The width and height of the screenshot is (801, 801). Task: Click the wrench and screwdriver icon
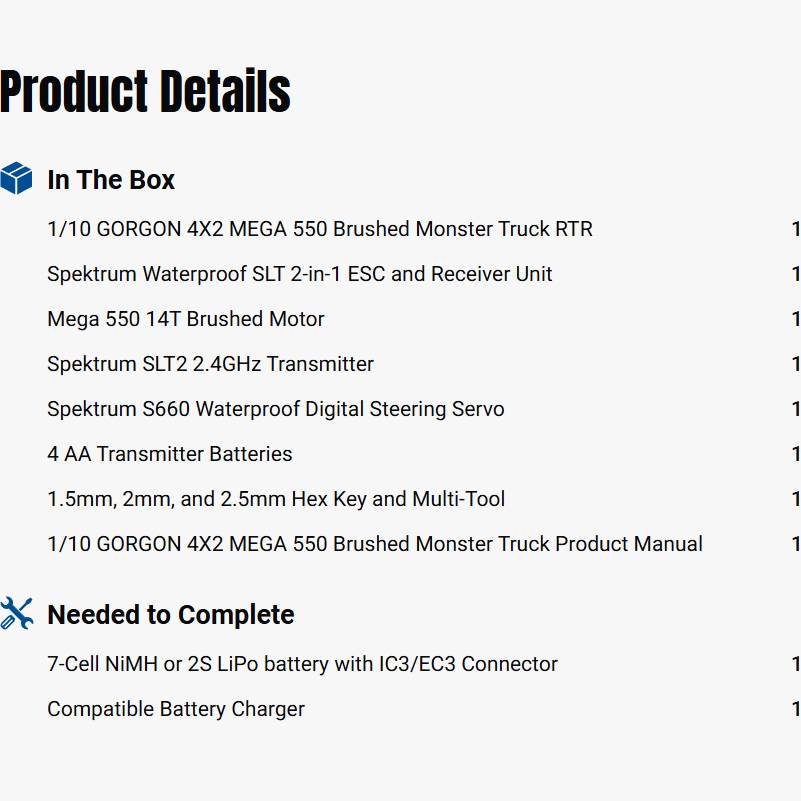[17, 614]
